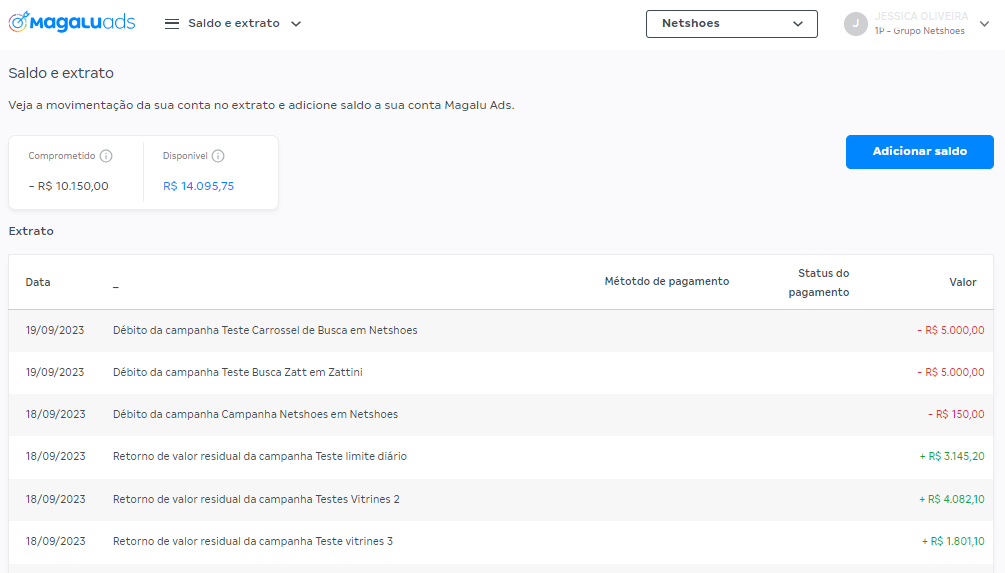Select the committed amount R$ 10.150,00

point(69,186)
